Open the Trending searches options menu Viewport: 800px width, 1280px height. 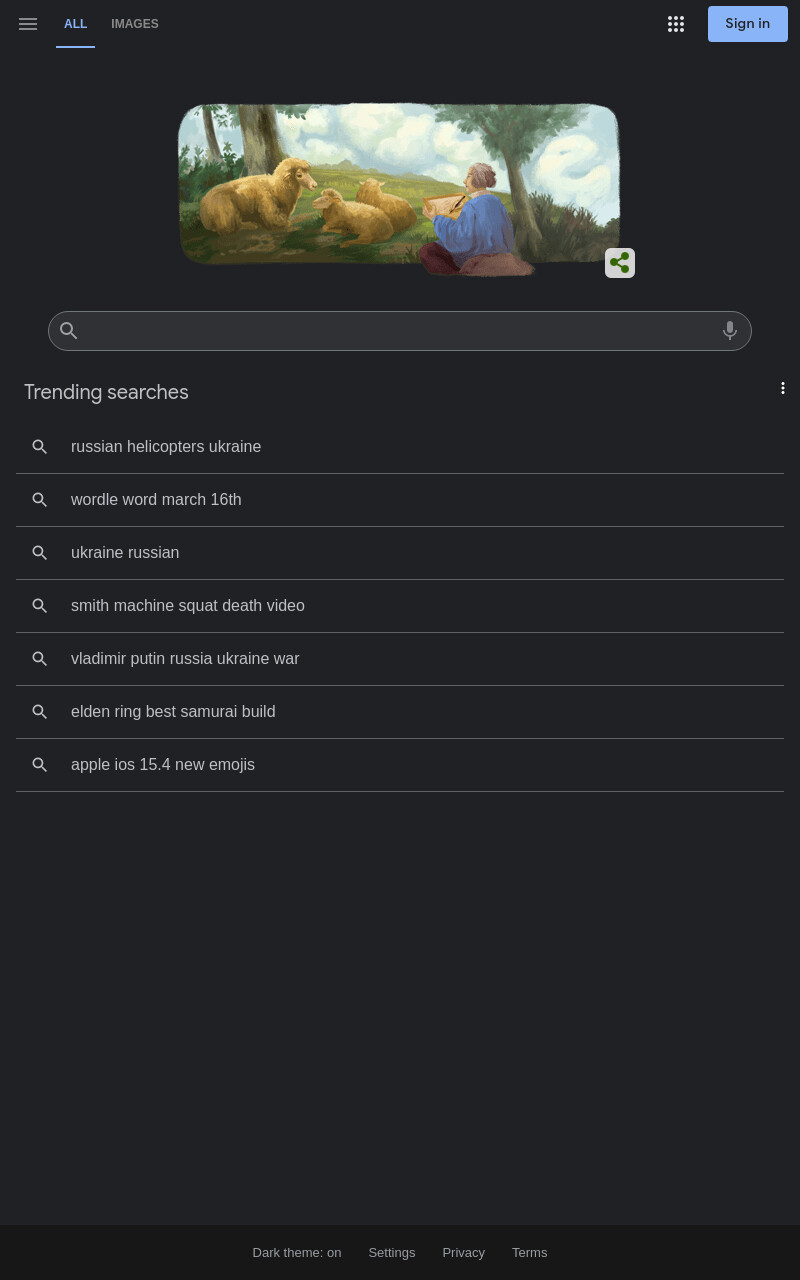[783, 388]
